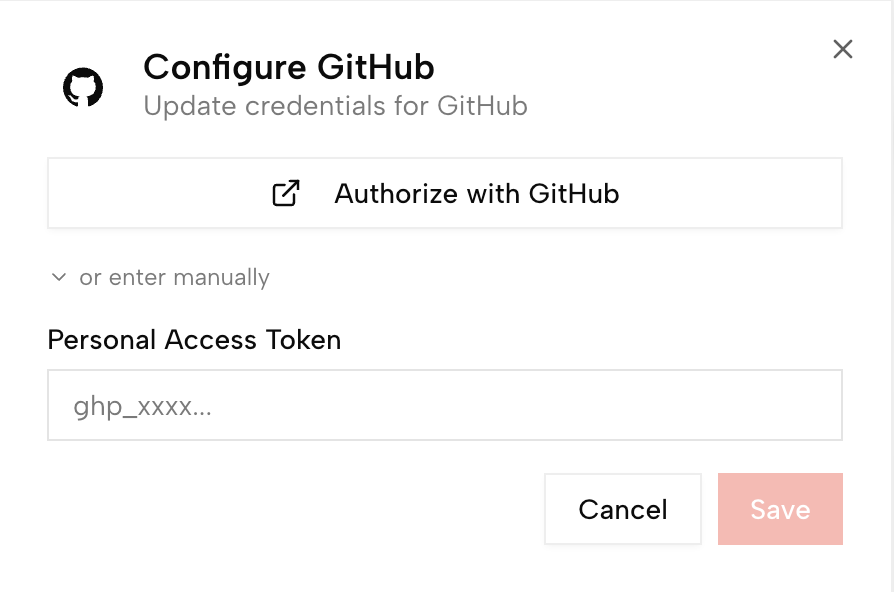Click the "Update credentials for GitHub" subtitle
Image resolution: width=894 pixels, height=592 pixels.
(x=335, y=105)
